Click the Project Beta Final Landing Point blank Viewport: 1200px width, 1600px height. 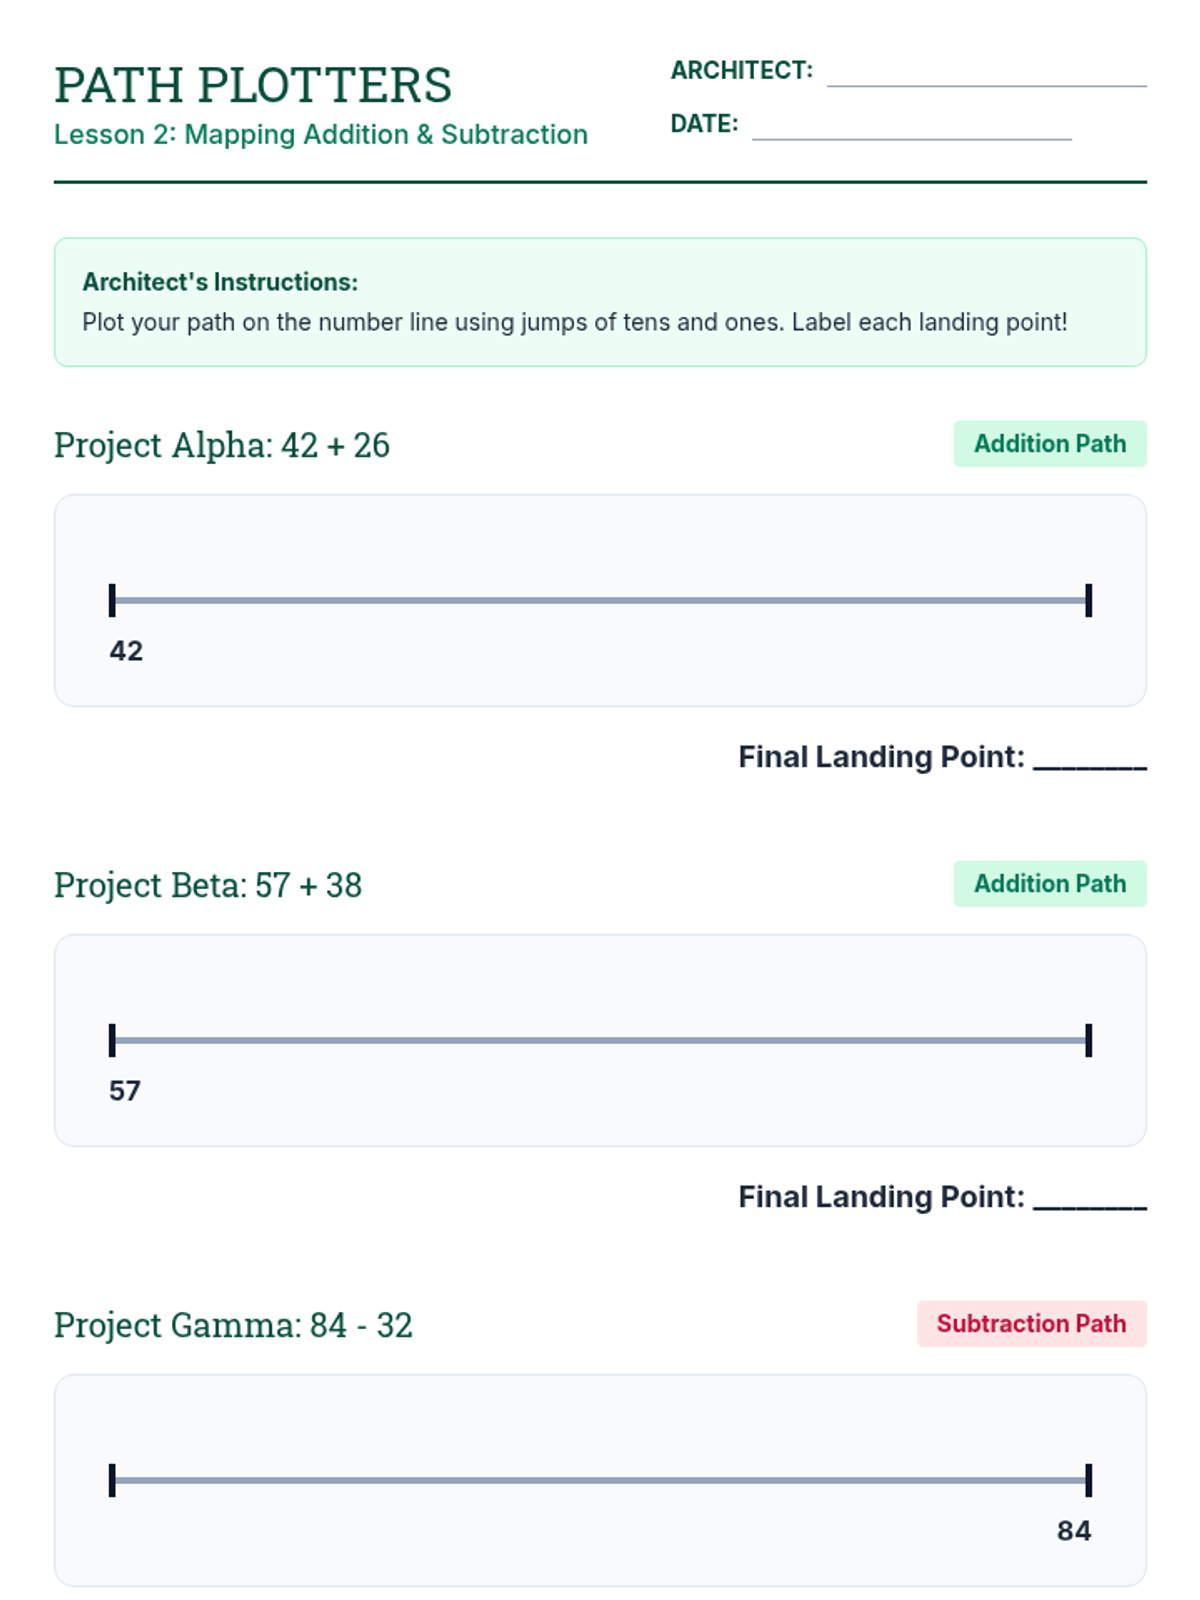click(1089, 1198)
